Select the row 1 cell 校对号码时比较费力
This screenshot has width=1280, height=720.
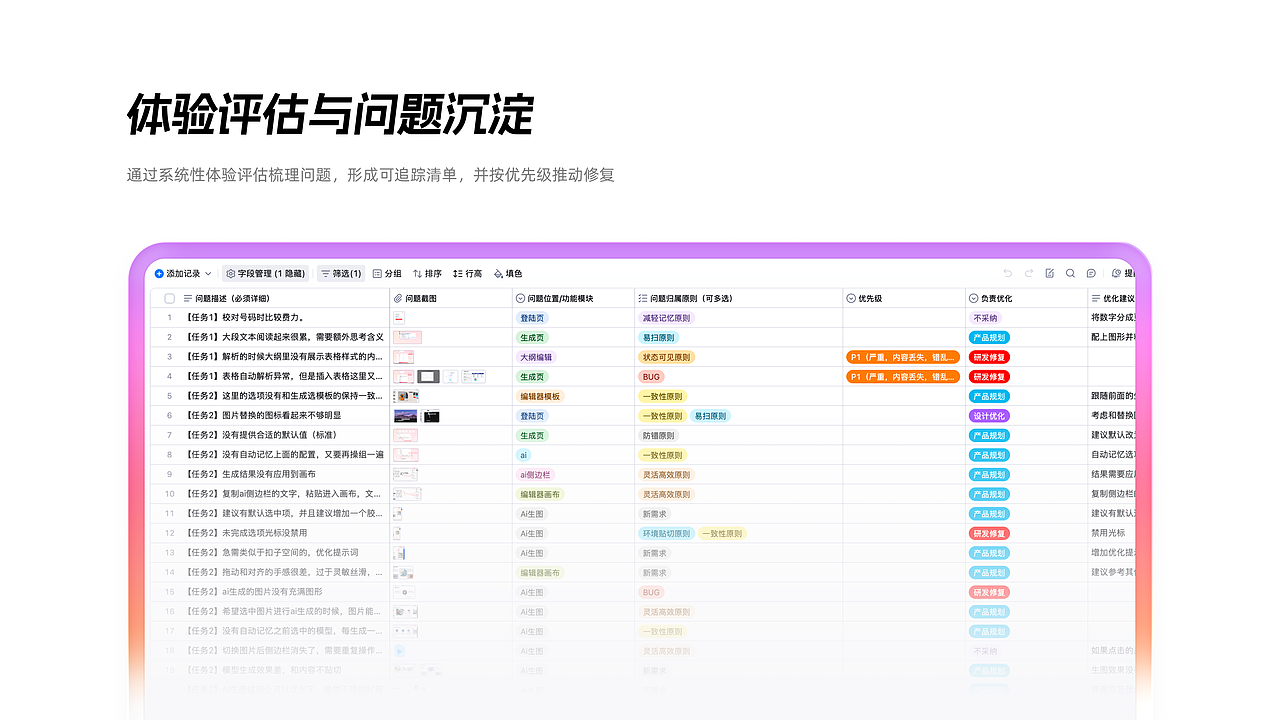[x=285, y=318]
